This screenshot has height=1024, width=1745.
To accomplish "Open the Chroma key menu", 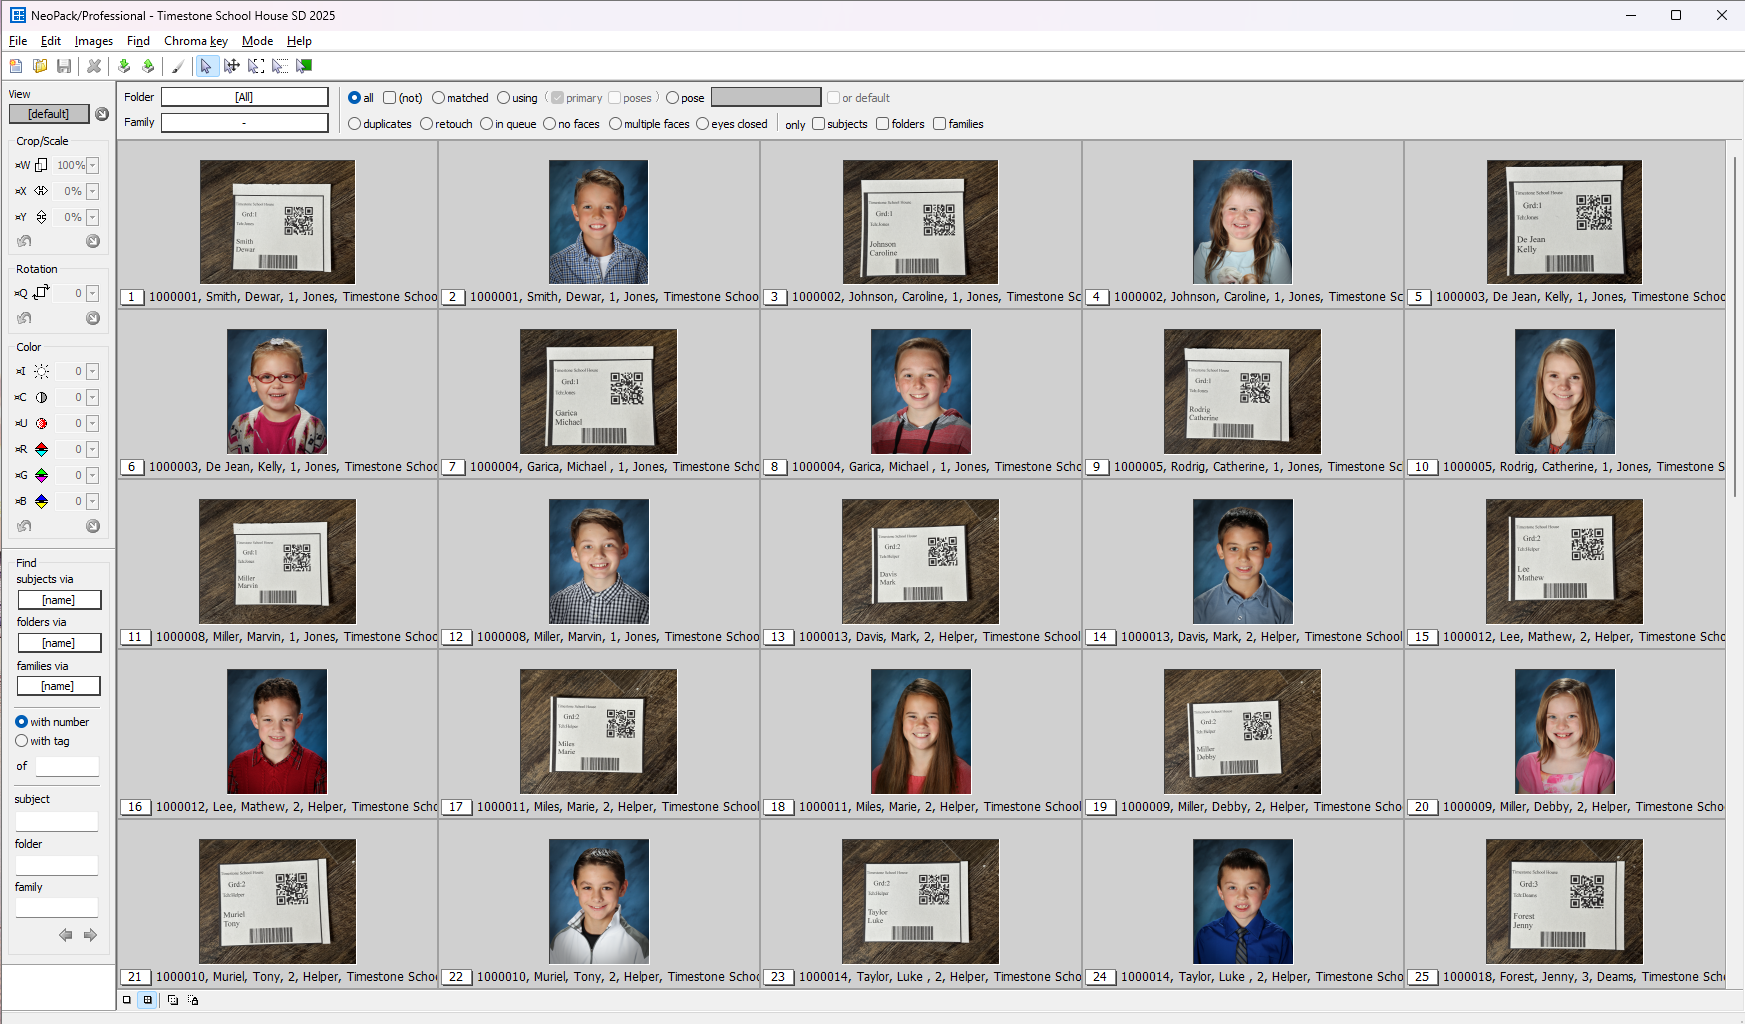I will coord(196,41).
